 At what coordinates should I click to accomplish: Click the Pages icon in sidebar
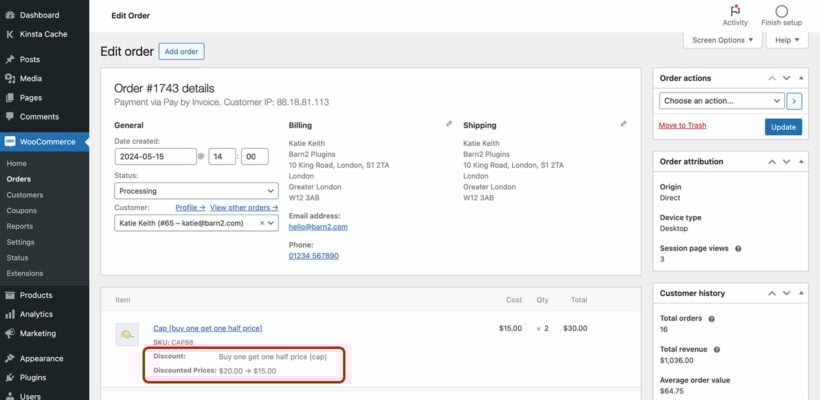[9, 97]
